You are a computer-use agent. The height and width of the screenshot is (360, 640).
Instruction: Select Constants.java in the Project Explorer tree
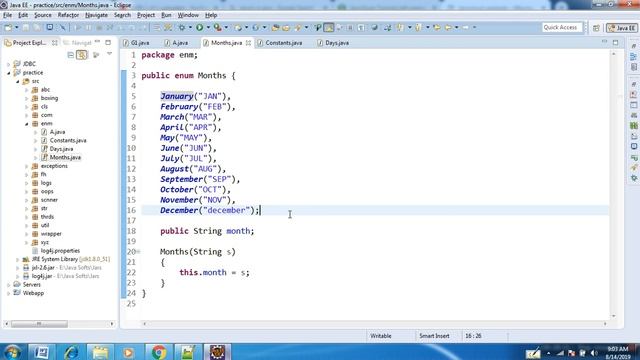pyautogui.click(x=68, y=140)
